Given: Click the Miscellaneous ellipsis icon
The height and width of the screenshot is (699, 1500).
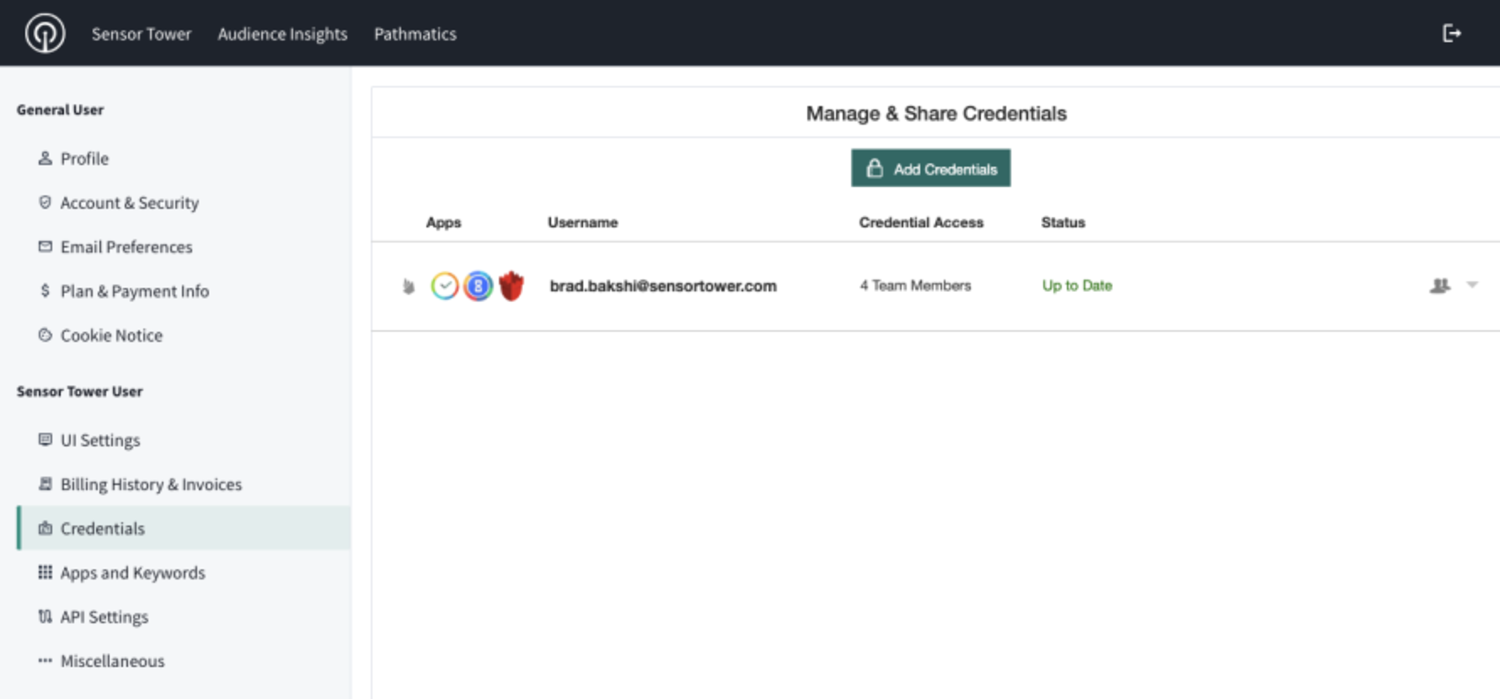Looking at the screenshot, I should [45, 661].
